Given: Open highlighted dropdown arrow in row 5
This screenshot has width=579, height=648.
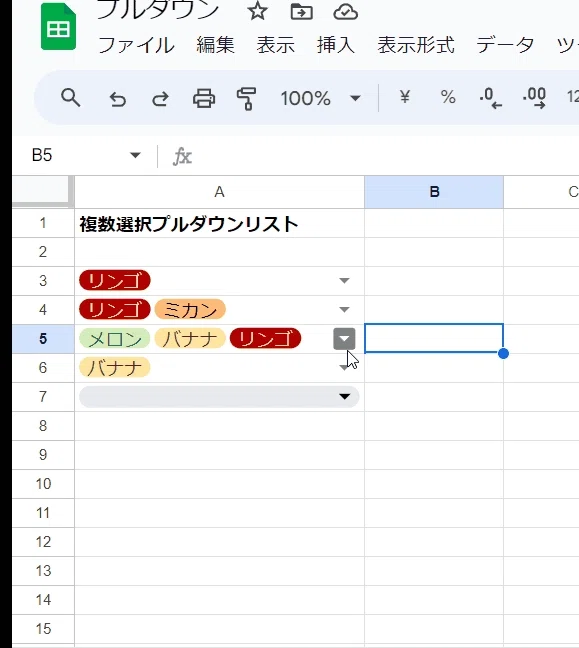Looking at the screenshot, I should point(344,339).
